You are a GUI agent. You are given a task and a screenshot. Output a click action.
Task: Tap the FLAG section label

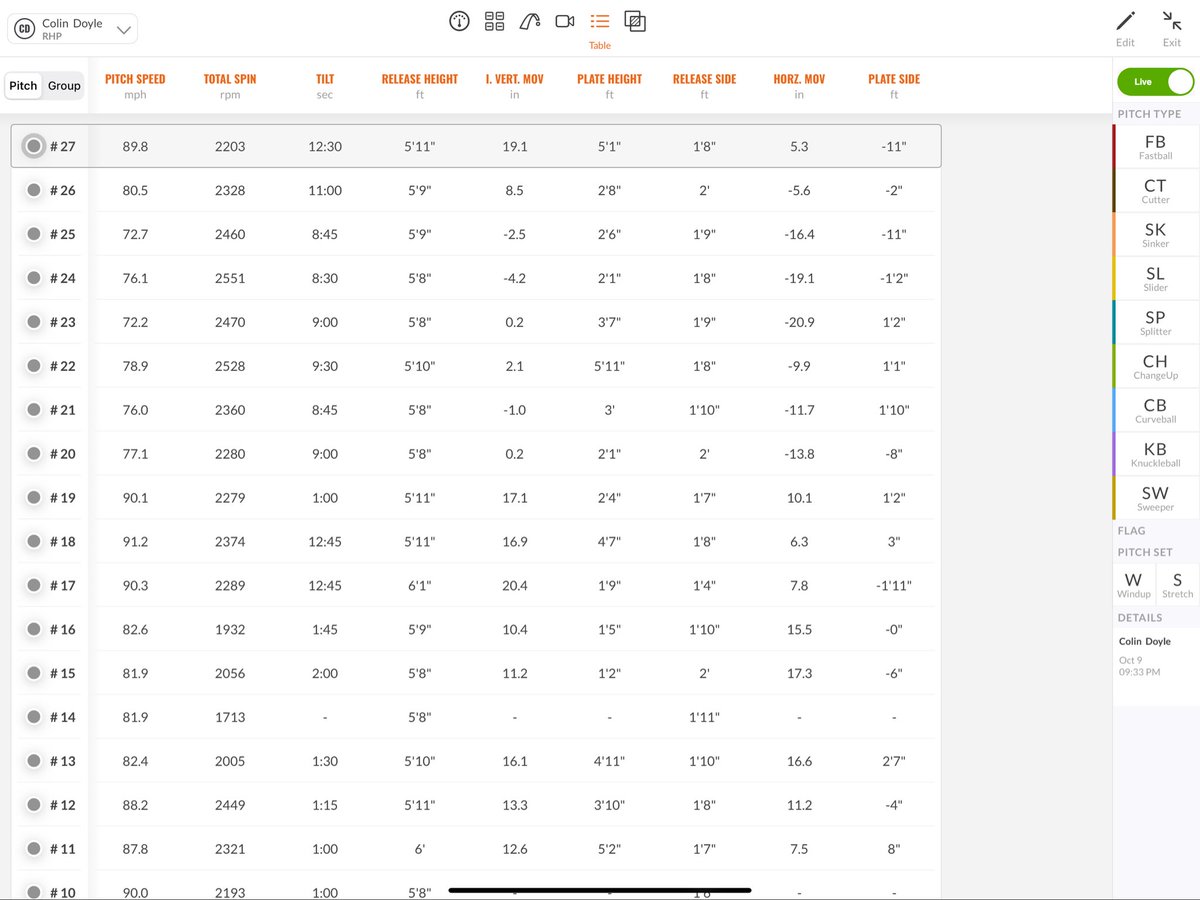coord(1132,531)
